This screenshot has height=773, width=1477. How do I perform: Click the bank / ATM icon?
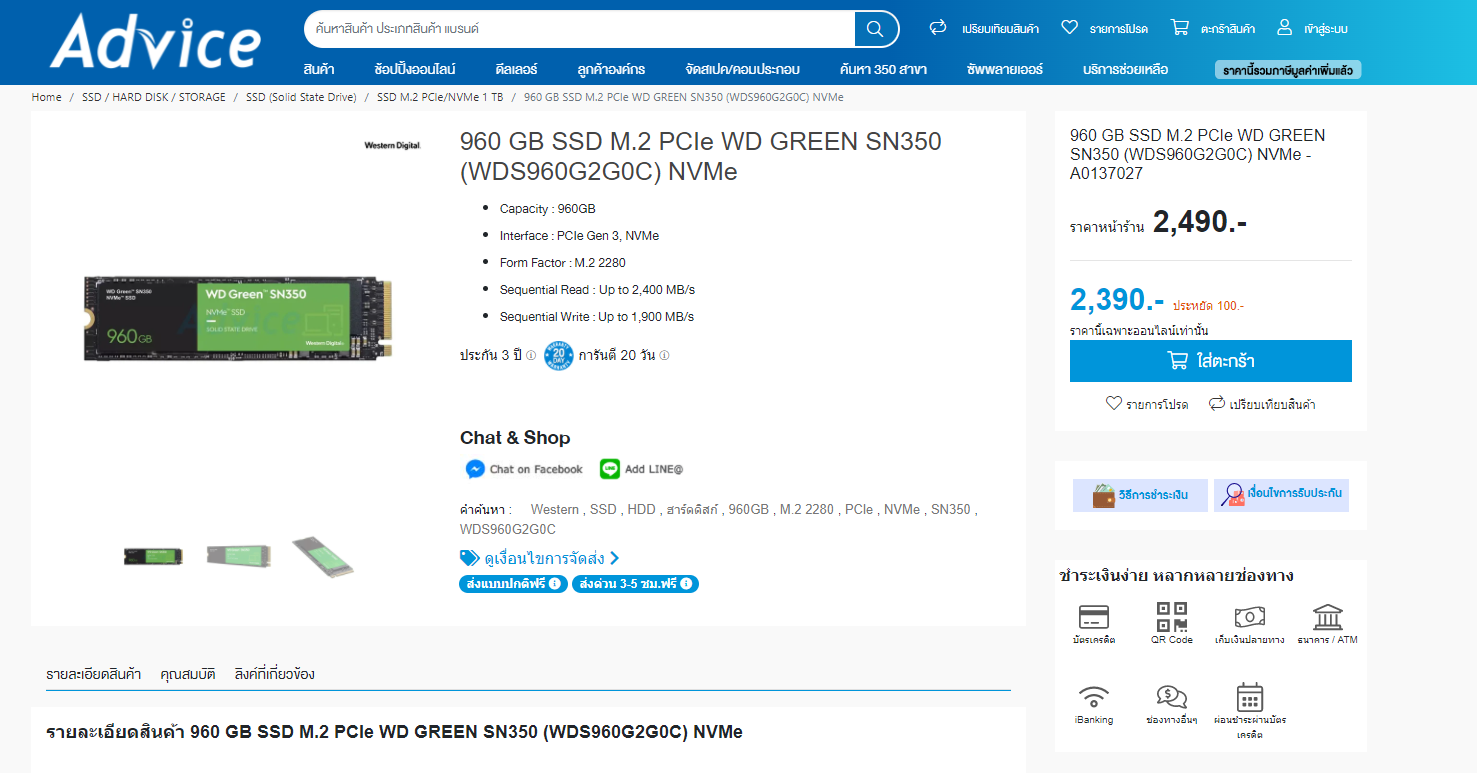(1328, 616)
